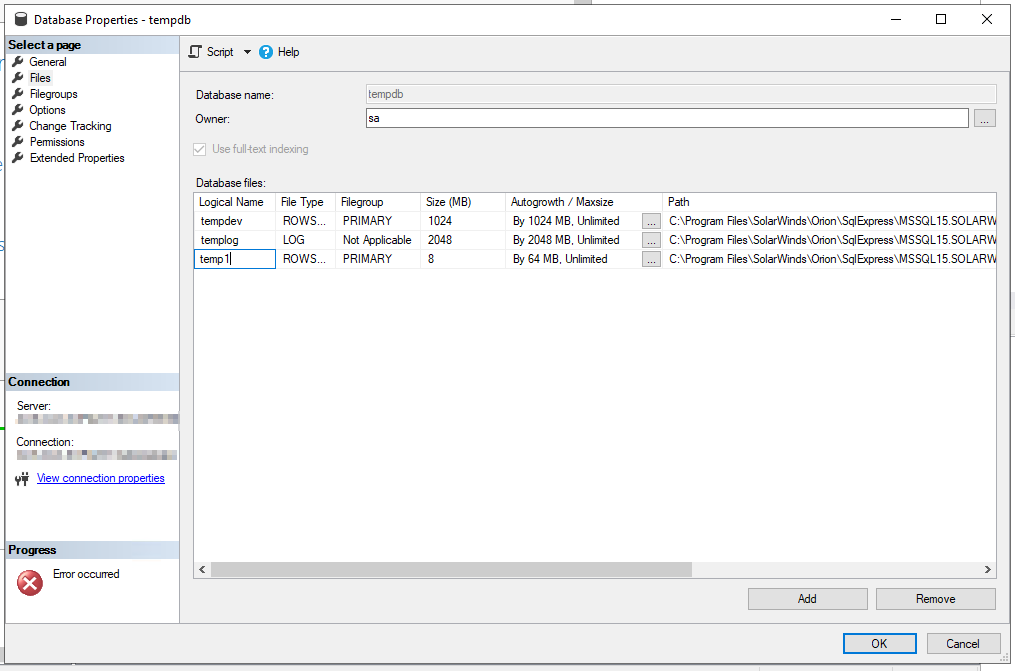This screenshot has height=671, width=1015.
Task: Open autogrowth settings for tempdev via ellipsis
Action: point(651,220)
